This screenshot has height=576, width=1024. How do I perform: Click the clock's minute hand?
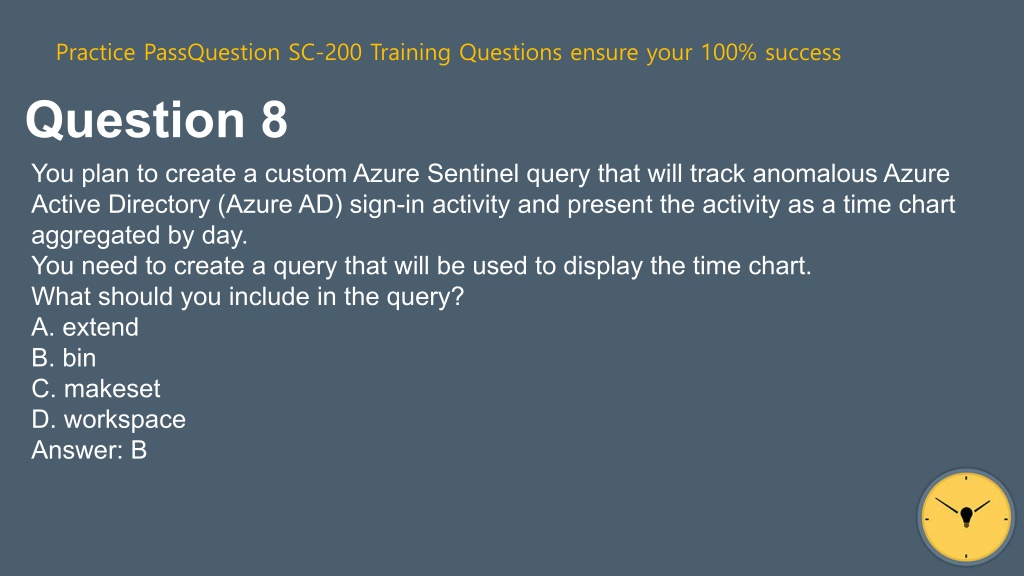click(x=947, y=506)
